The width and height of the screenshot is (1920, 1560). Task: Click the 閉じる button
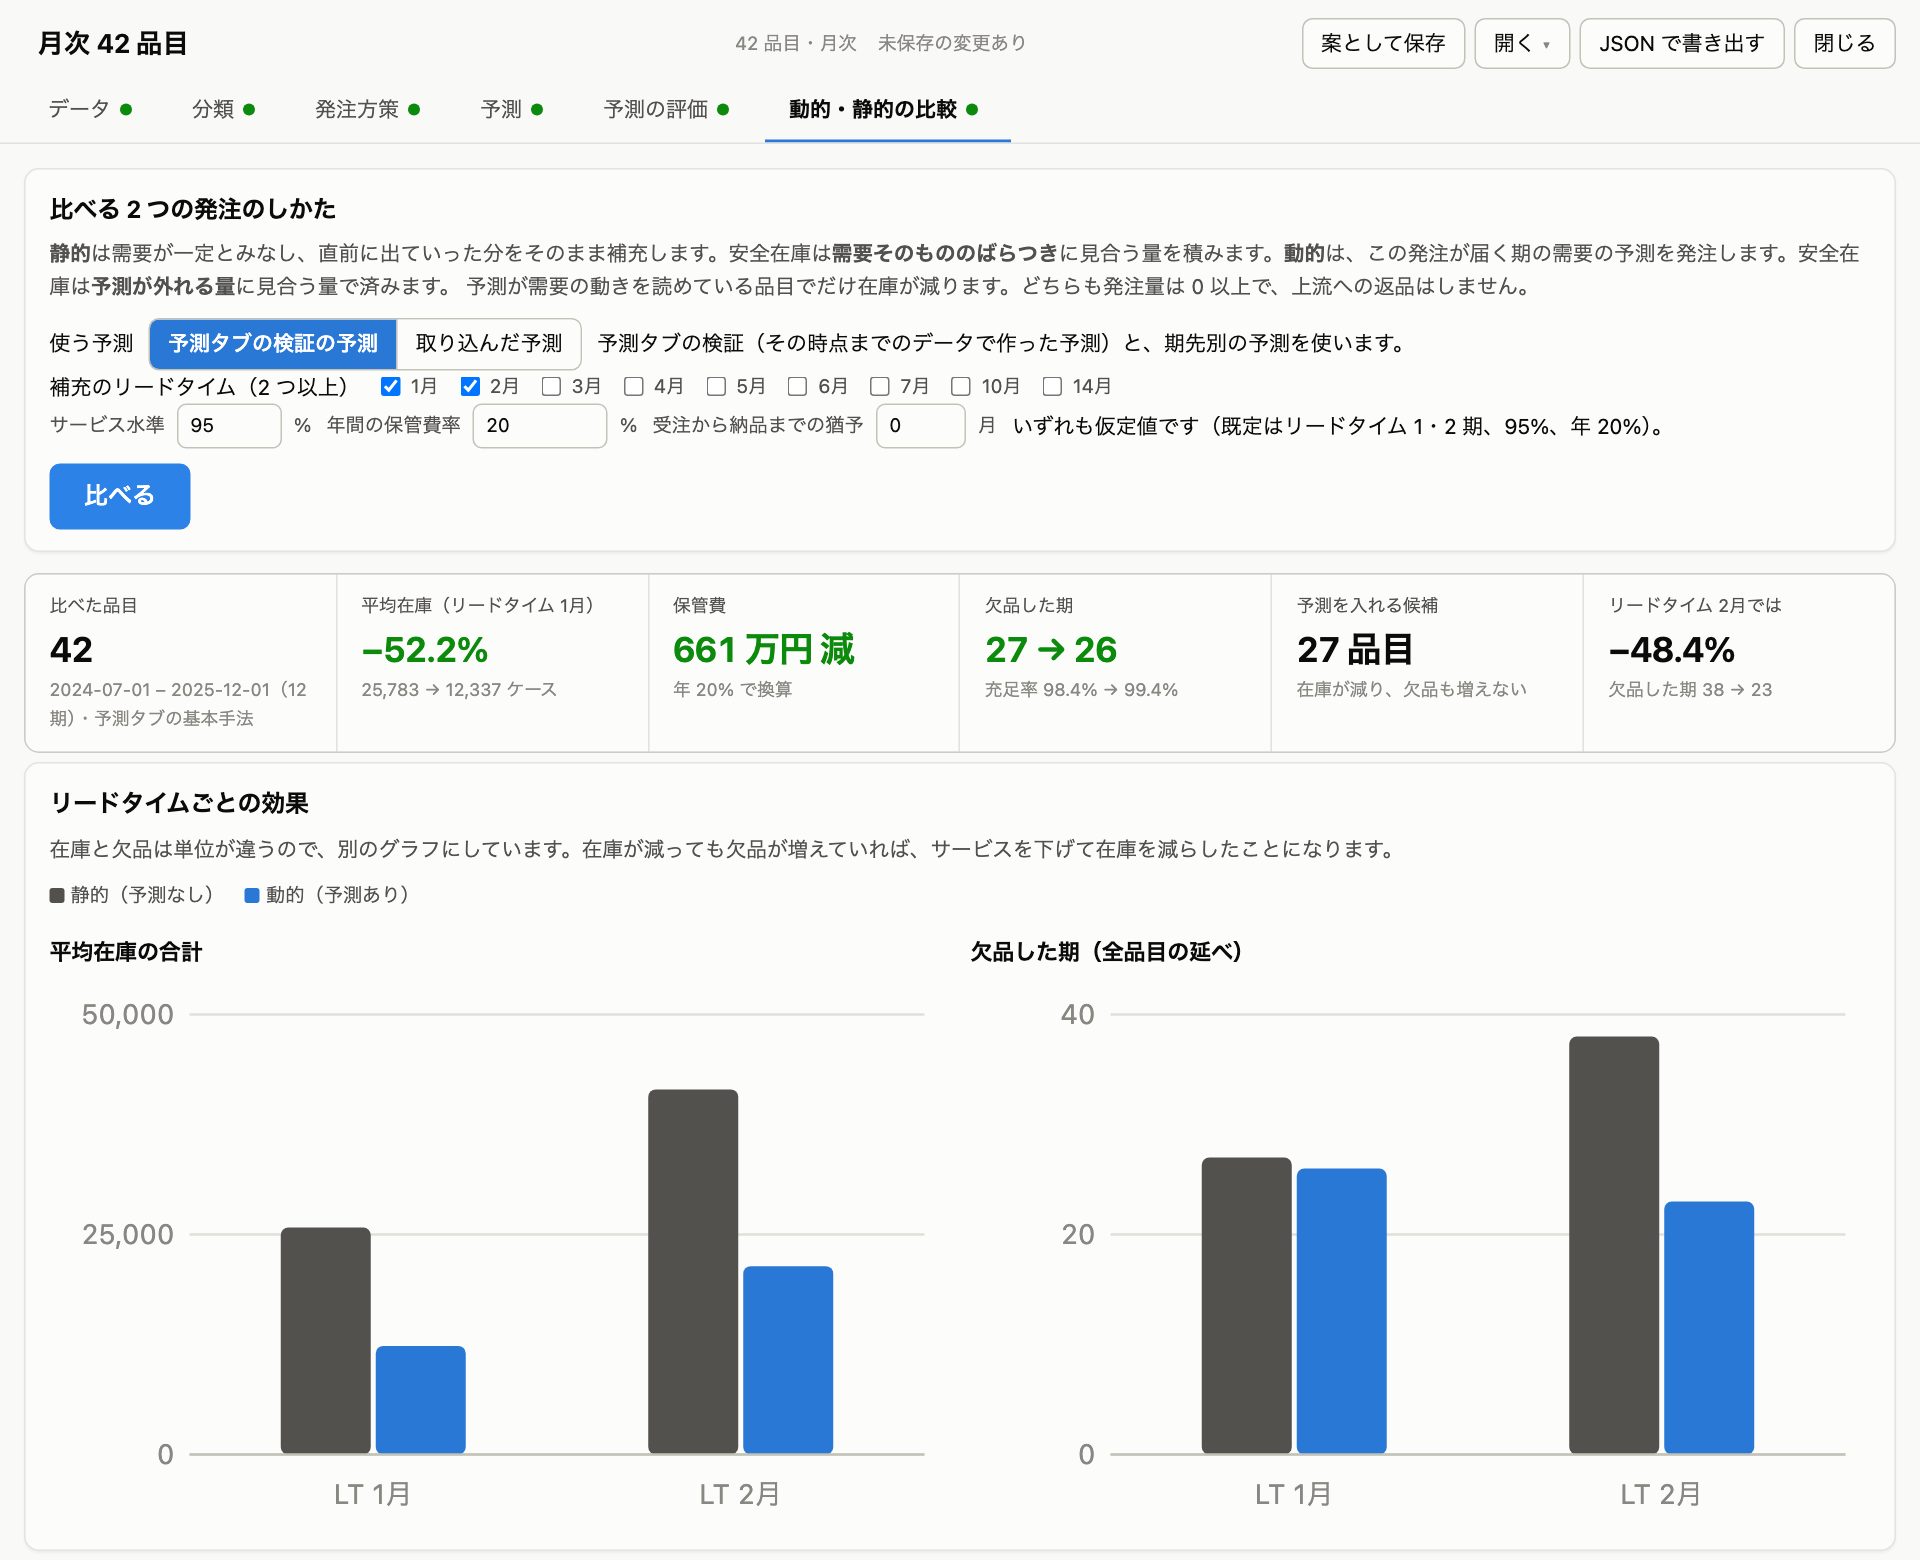point(1844,43)
